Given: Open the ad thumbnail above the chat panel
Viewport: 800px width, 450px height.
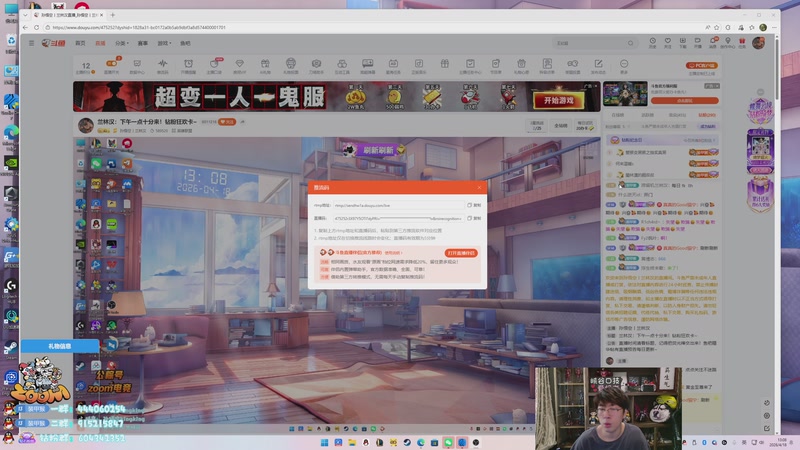Looking at the screenshot, I should click(625, 94).
